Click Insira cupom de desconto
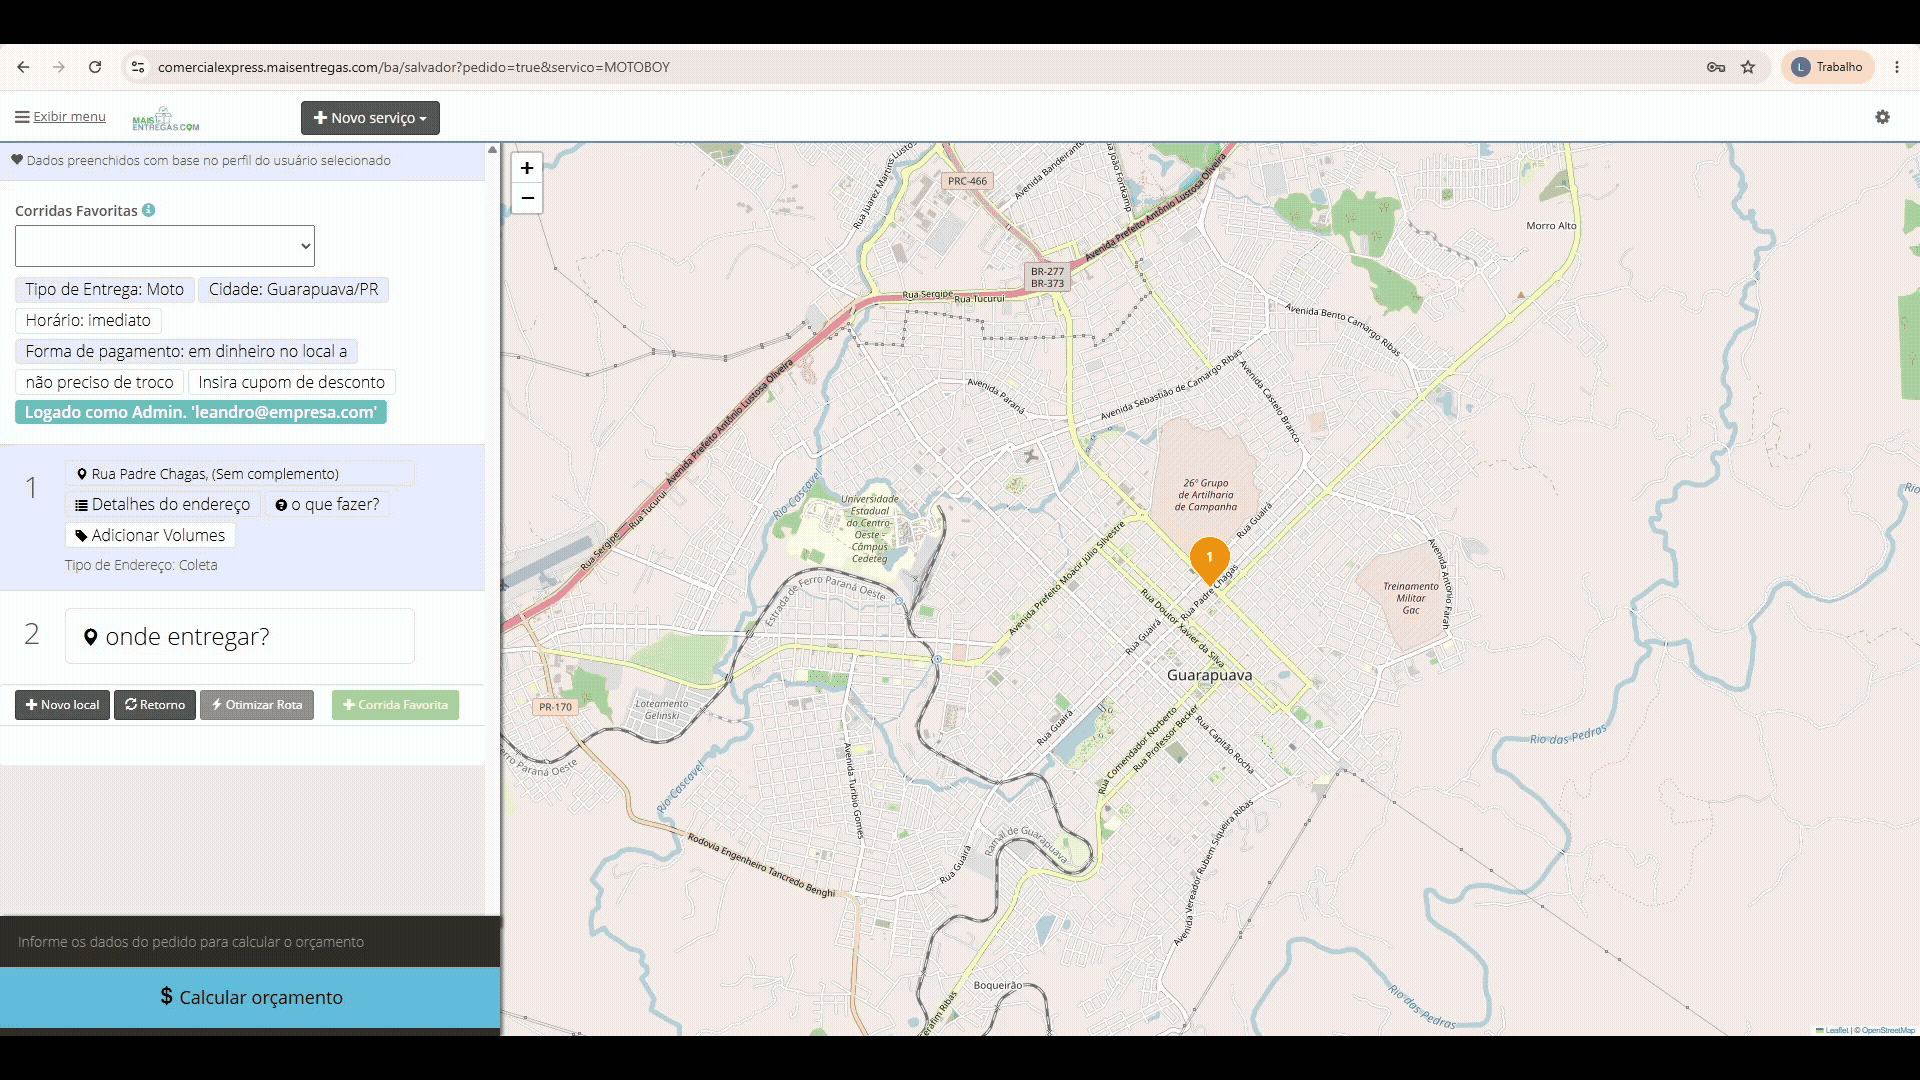Screen dimensions: 1920x1080 pos(291,383)
